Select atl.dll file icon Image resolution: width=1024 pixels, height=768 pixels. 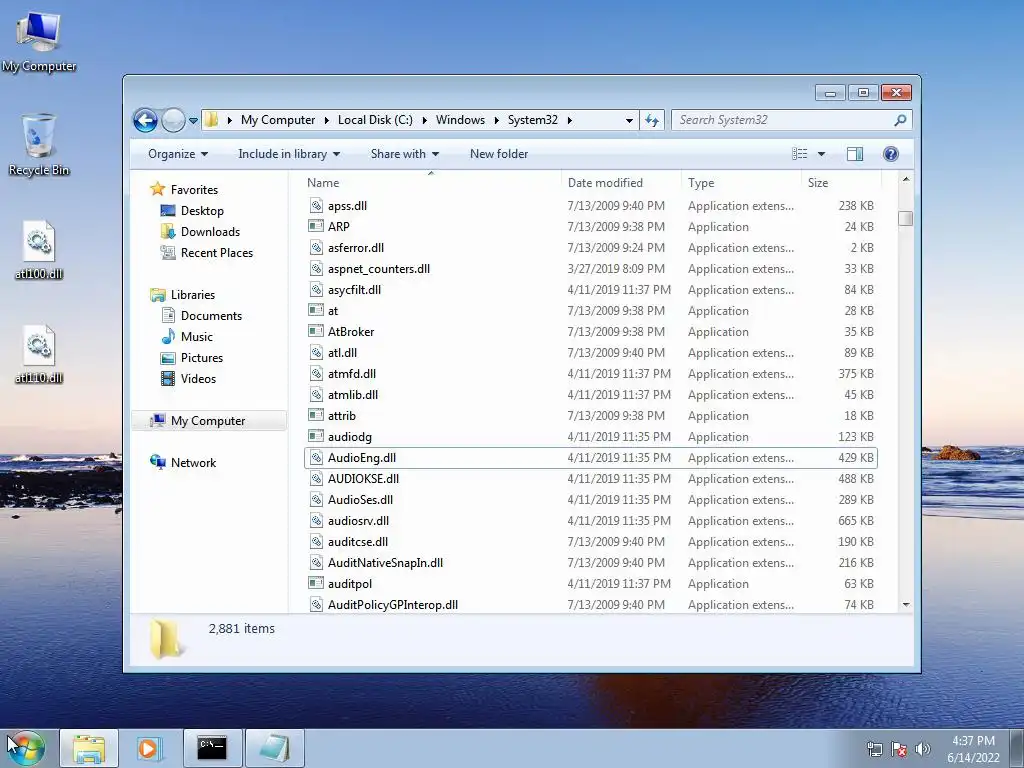pos(316,353)
